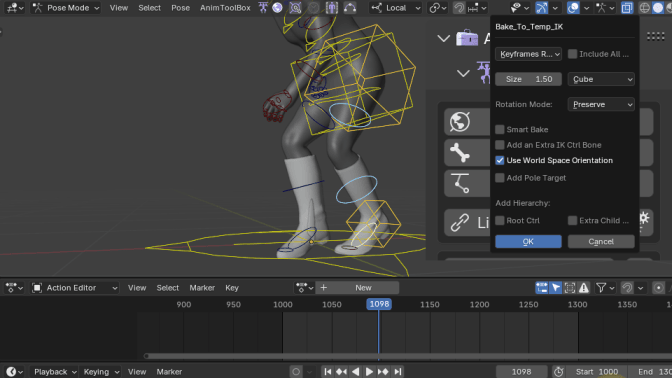Collapse the AnimToolBox panel chevron
The height and width of the screenshot is (378, 672).
click(443, 39)
